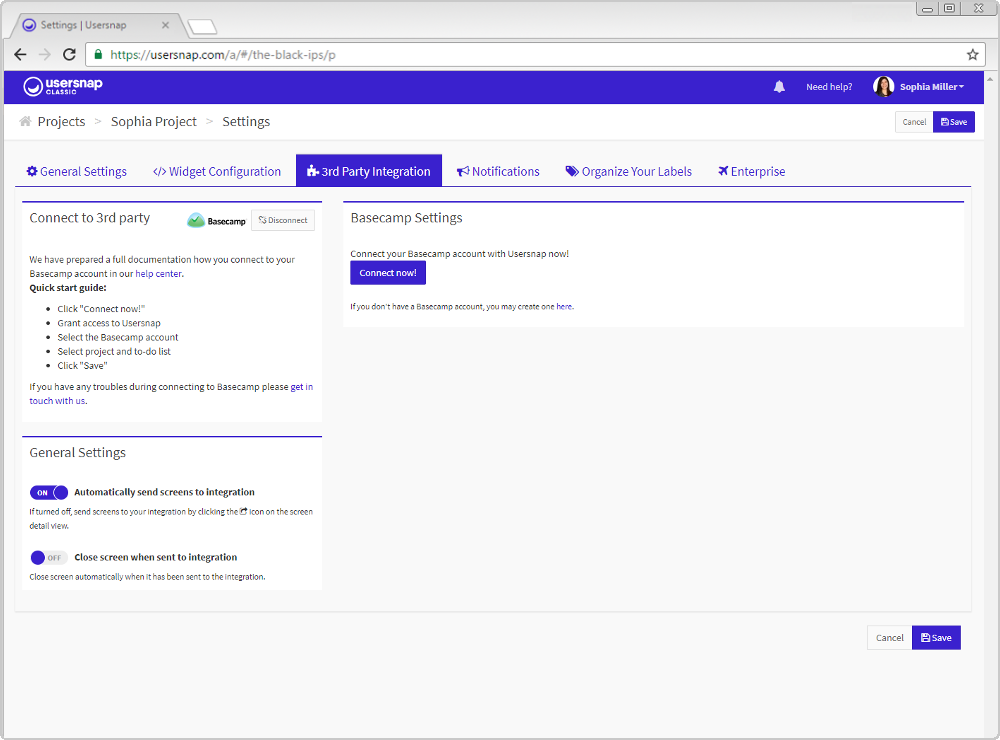Switch to the General Settings tab

pos(77,171)
